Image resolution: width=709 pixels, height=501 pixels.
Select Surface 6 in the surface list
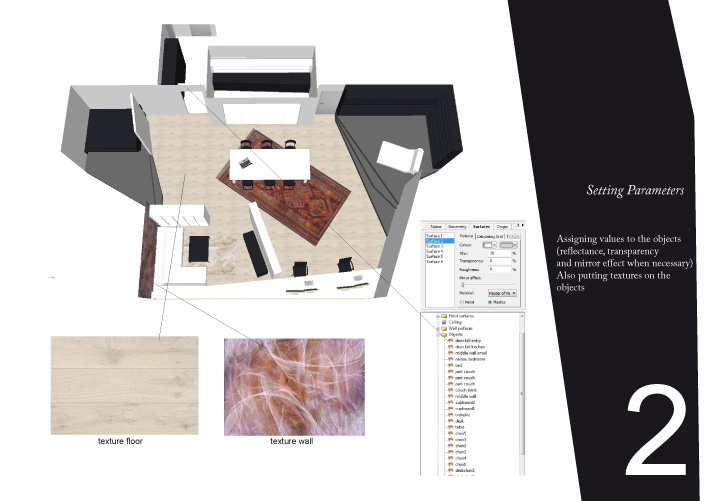tap(440, 261)
